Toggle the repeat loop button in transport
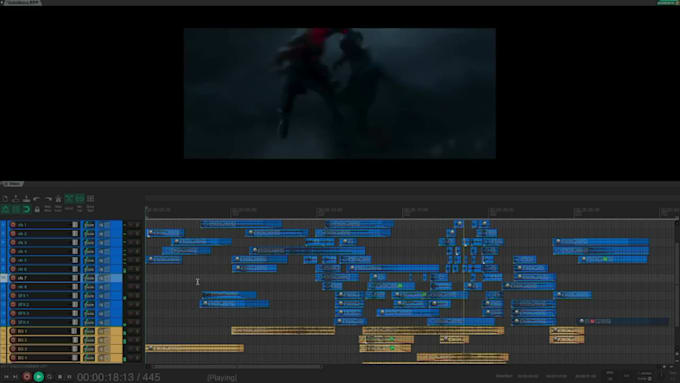 [49, 377]
